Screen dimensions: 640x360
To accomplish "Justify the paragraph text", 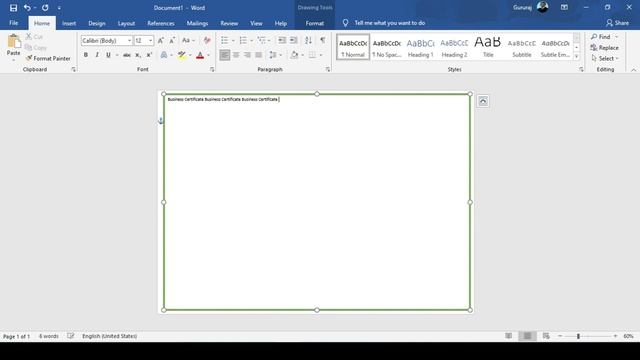I will (x=259, y=55).
